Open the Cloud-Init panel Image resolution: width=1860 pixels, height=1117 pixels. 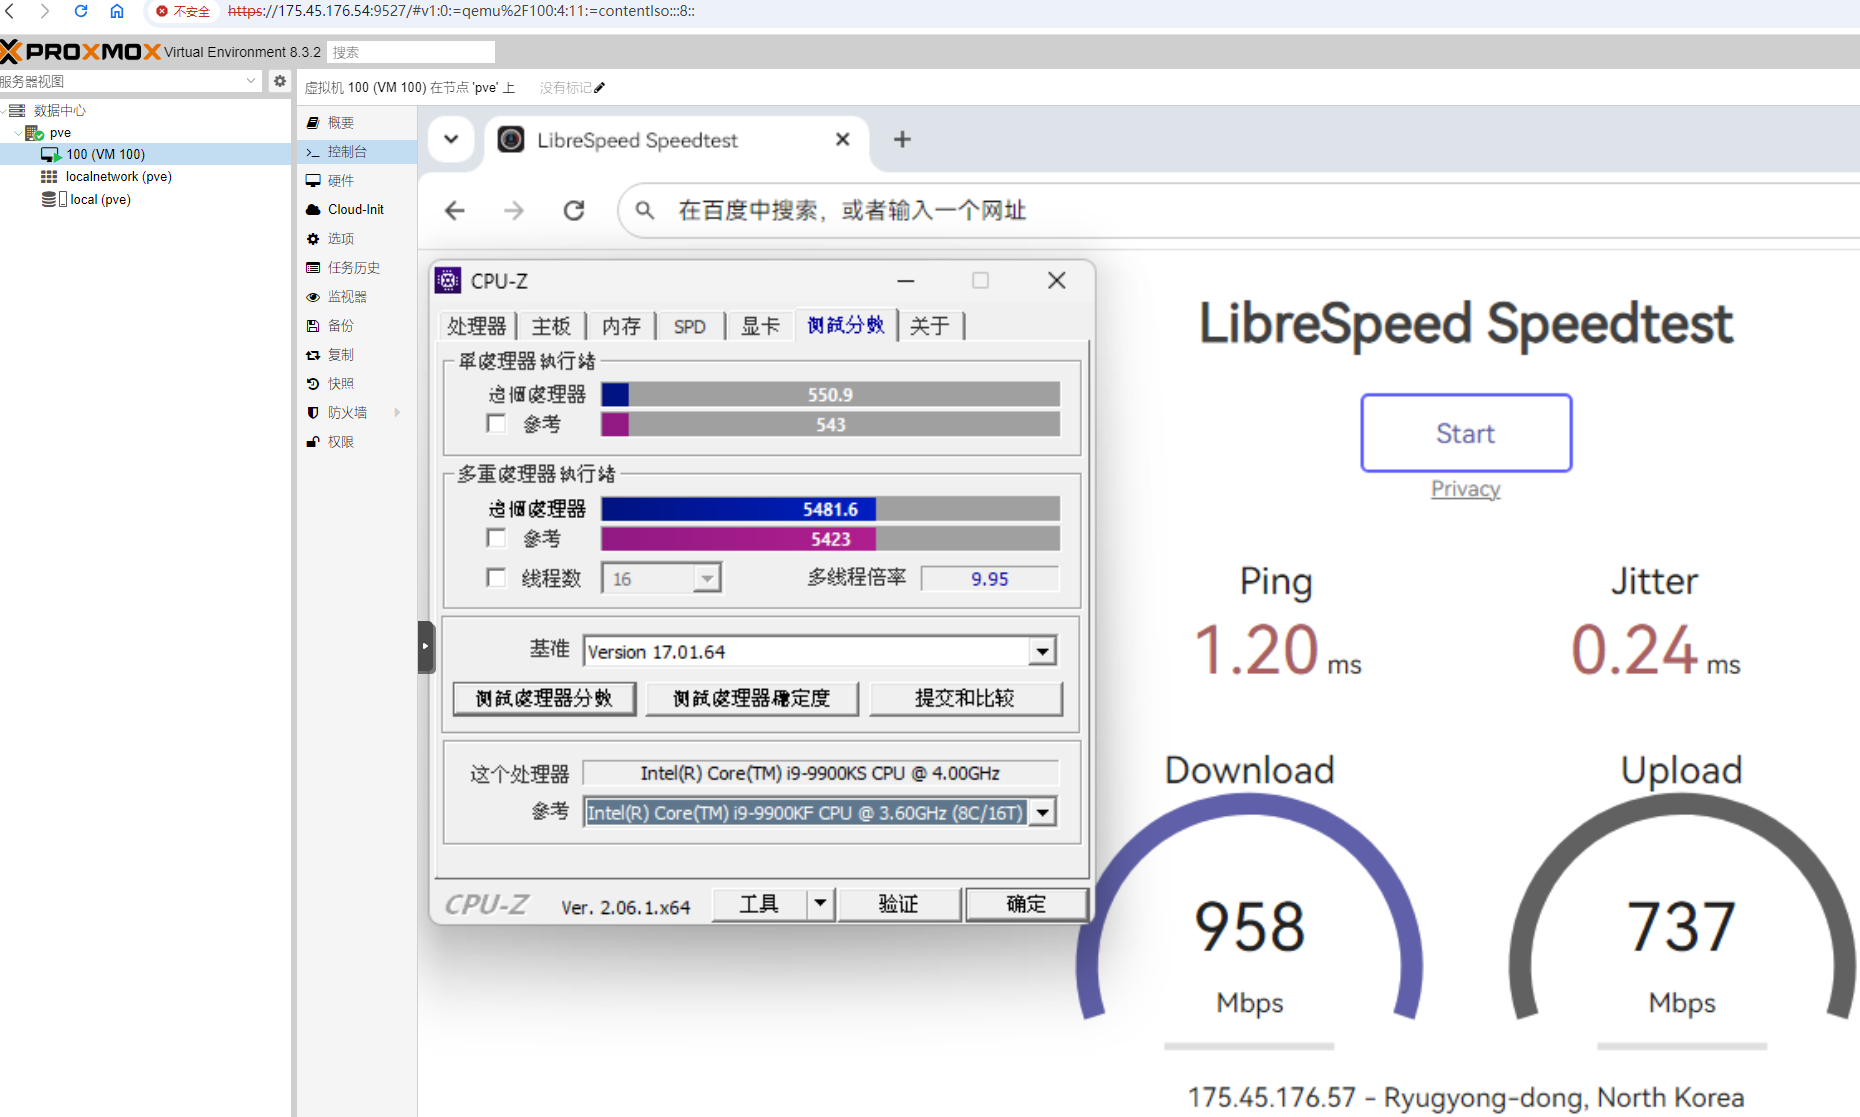pyautogui.click(x=357, y=210)
